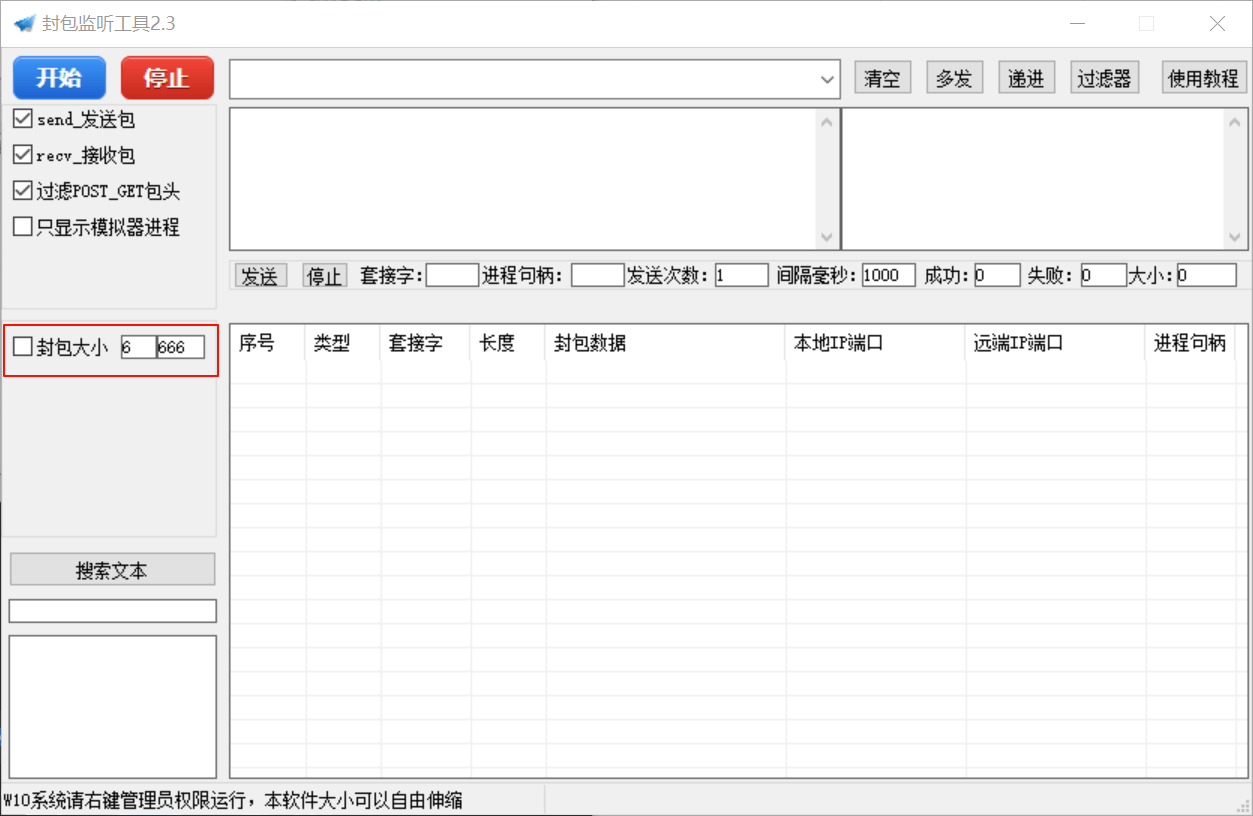Click the 失败 counter field
This screenshot has height=816, width=1253.
(1104, 275)
